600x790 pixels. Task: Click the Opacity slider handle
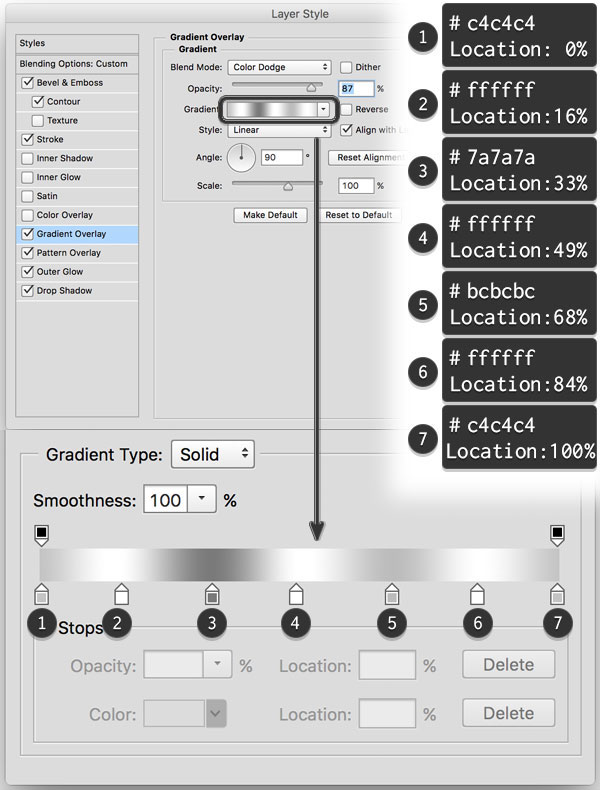(x=311, y=88)
